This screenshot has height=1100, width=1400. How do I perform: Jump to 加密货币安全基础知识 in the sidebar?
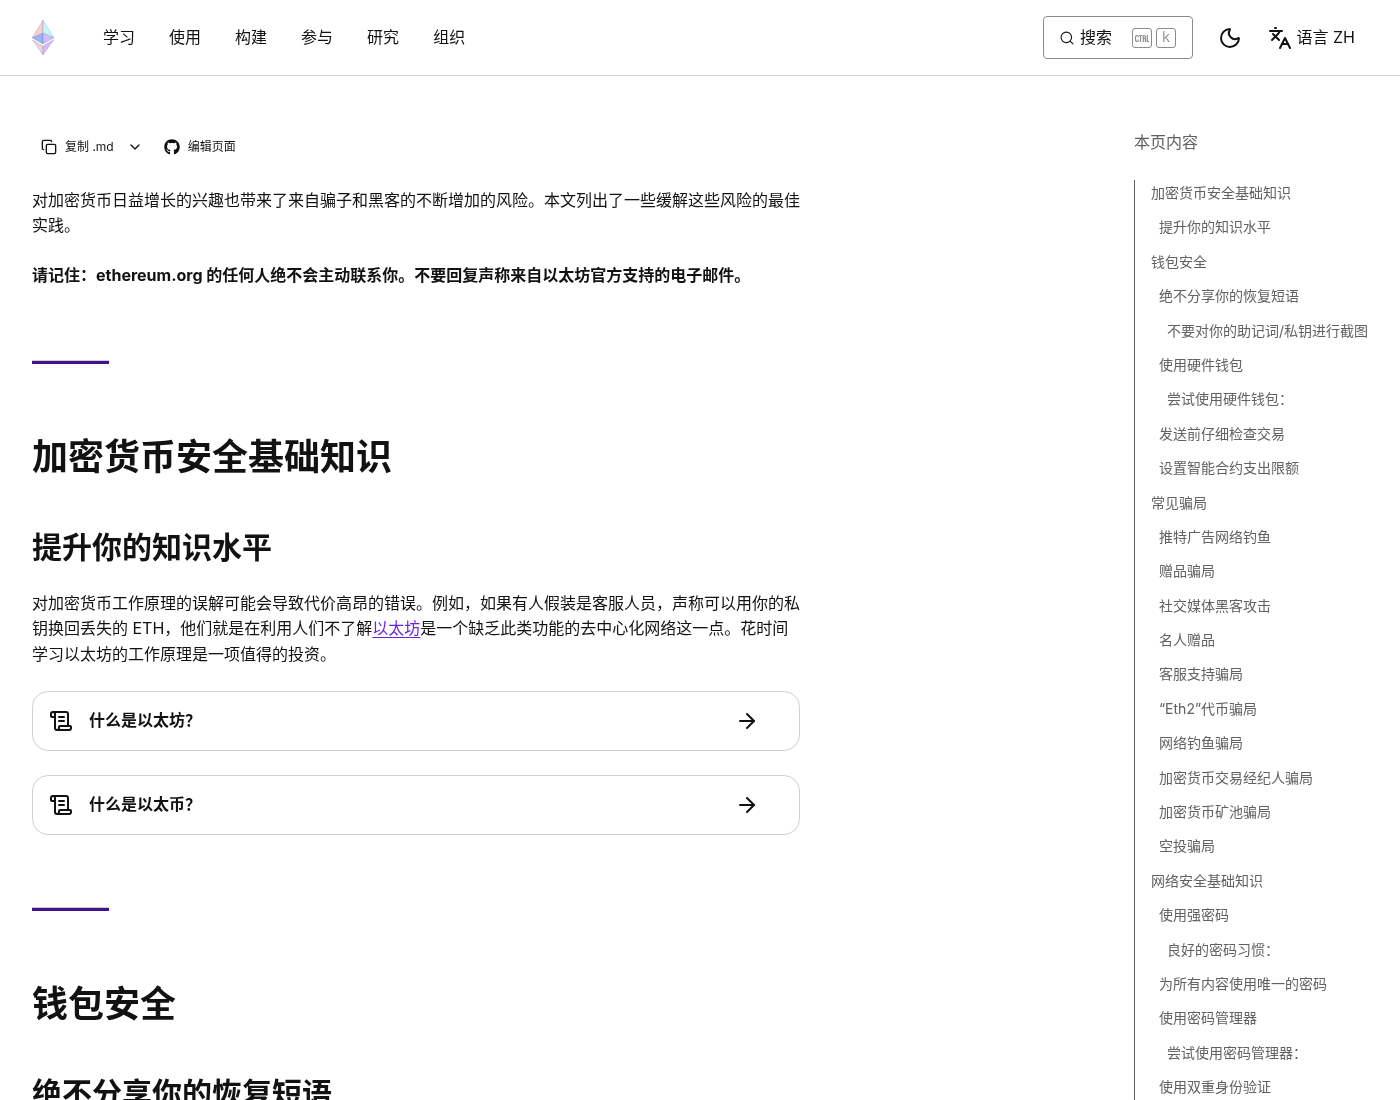click(1220, 193)
